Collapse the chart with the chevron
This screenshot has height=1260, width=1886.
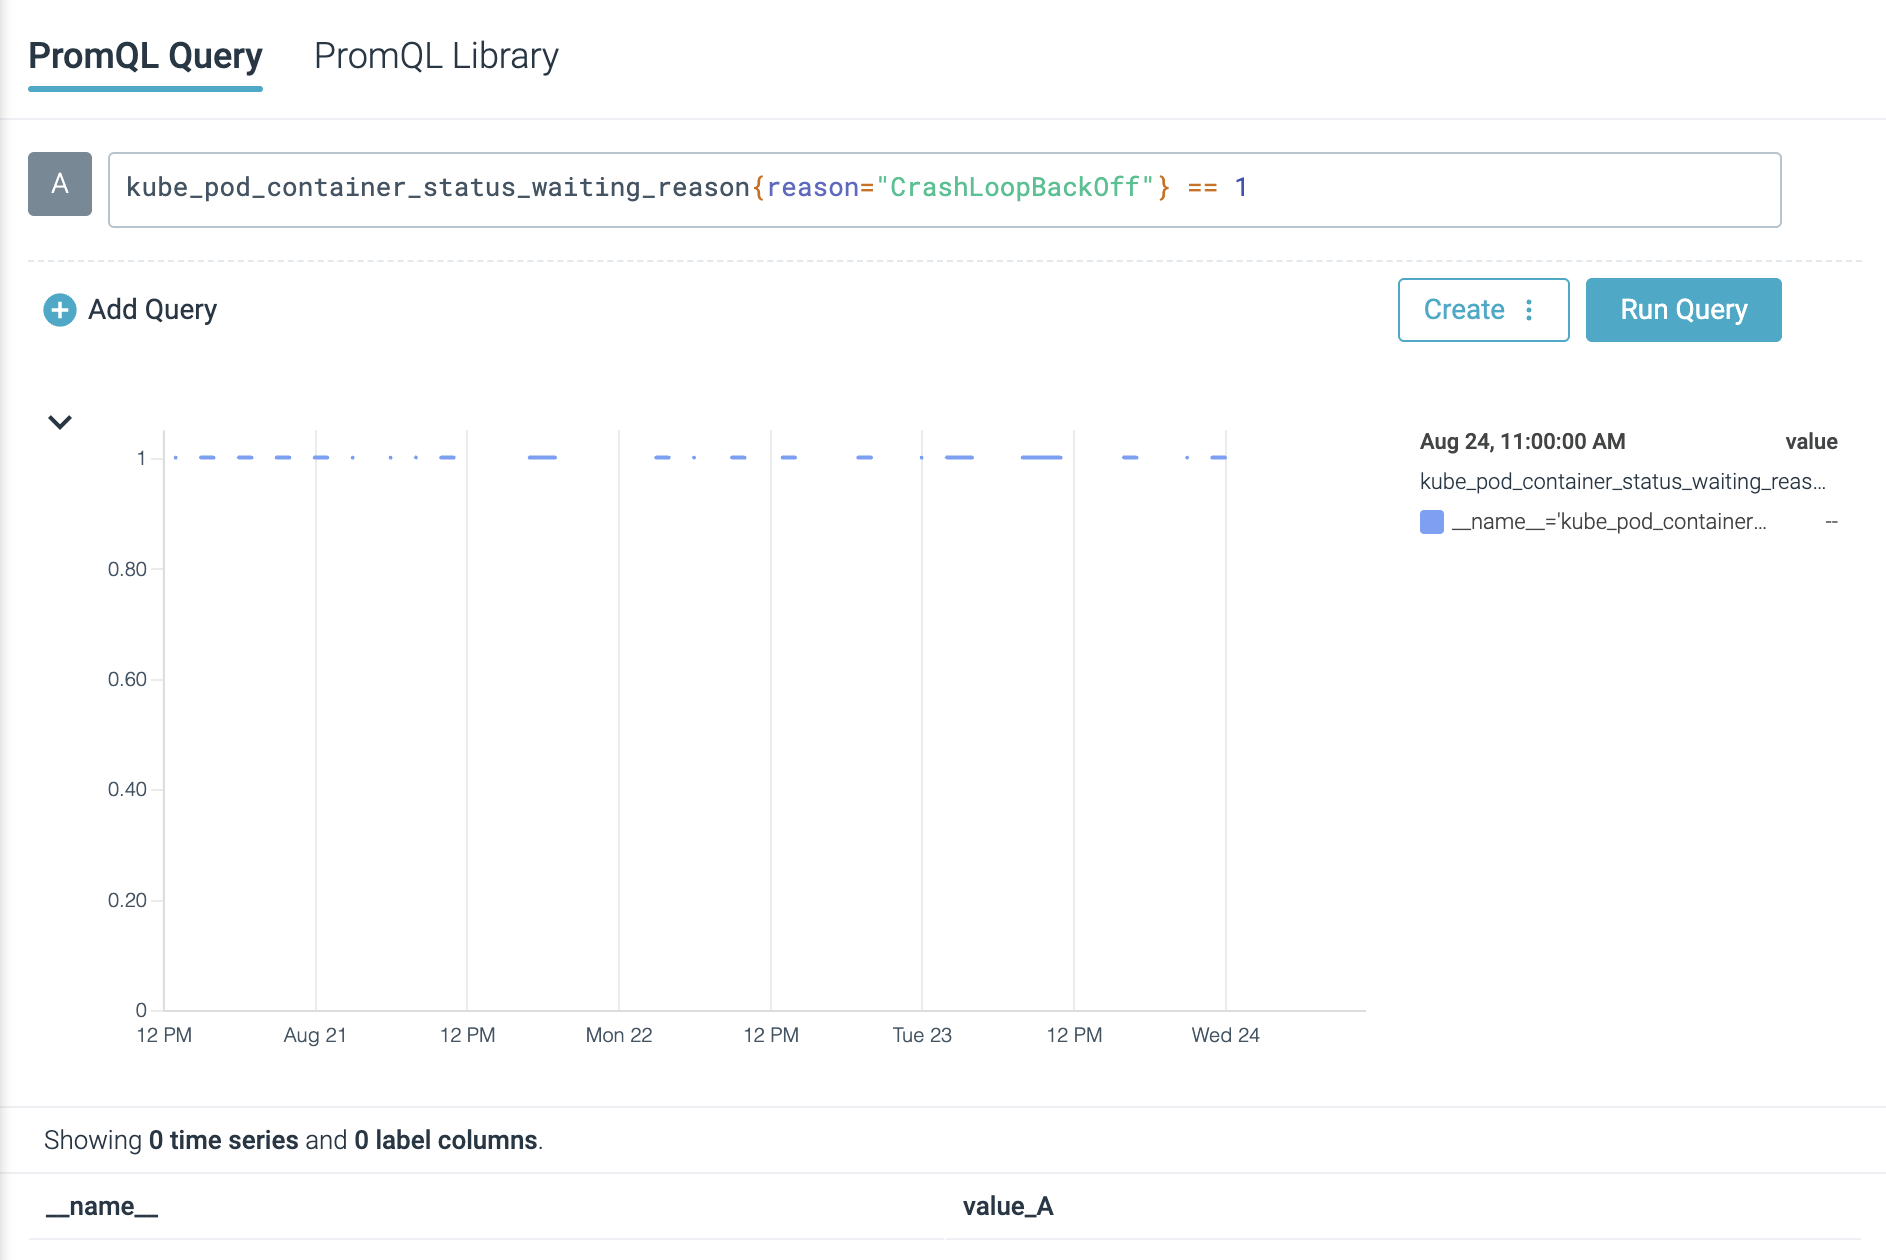(60, 422)
